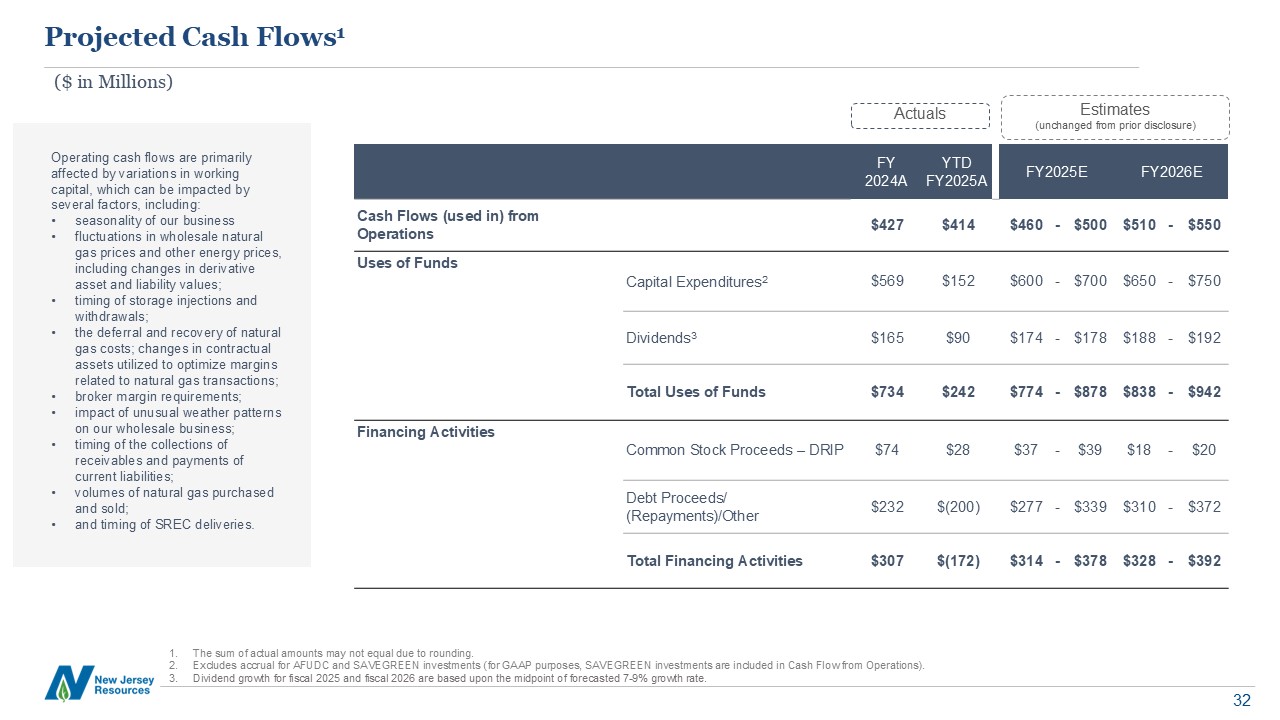Click the Uses of Funds section heading
The width and height of the screenshot is (1280, 720).
[x=407, y=263]
